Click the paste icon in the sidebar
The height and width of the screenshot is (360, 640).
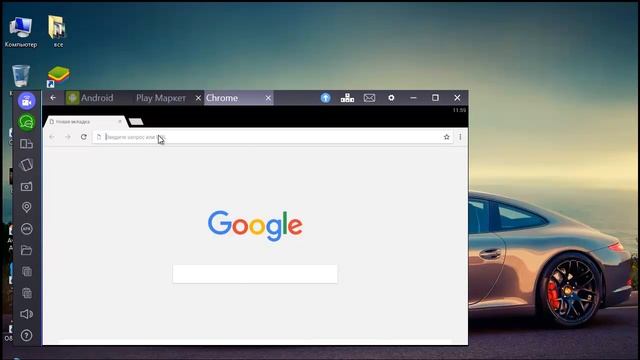[x=27, y=293]
